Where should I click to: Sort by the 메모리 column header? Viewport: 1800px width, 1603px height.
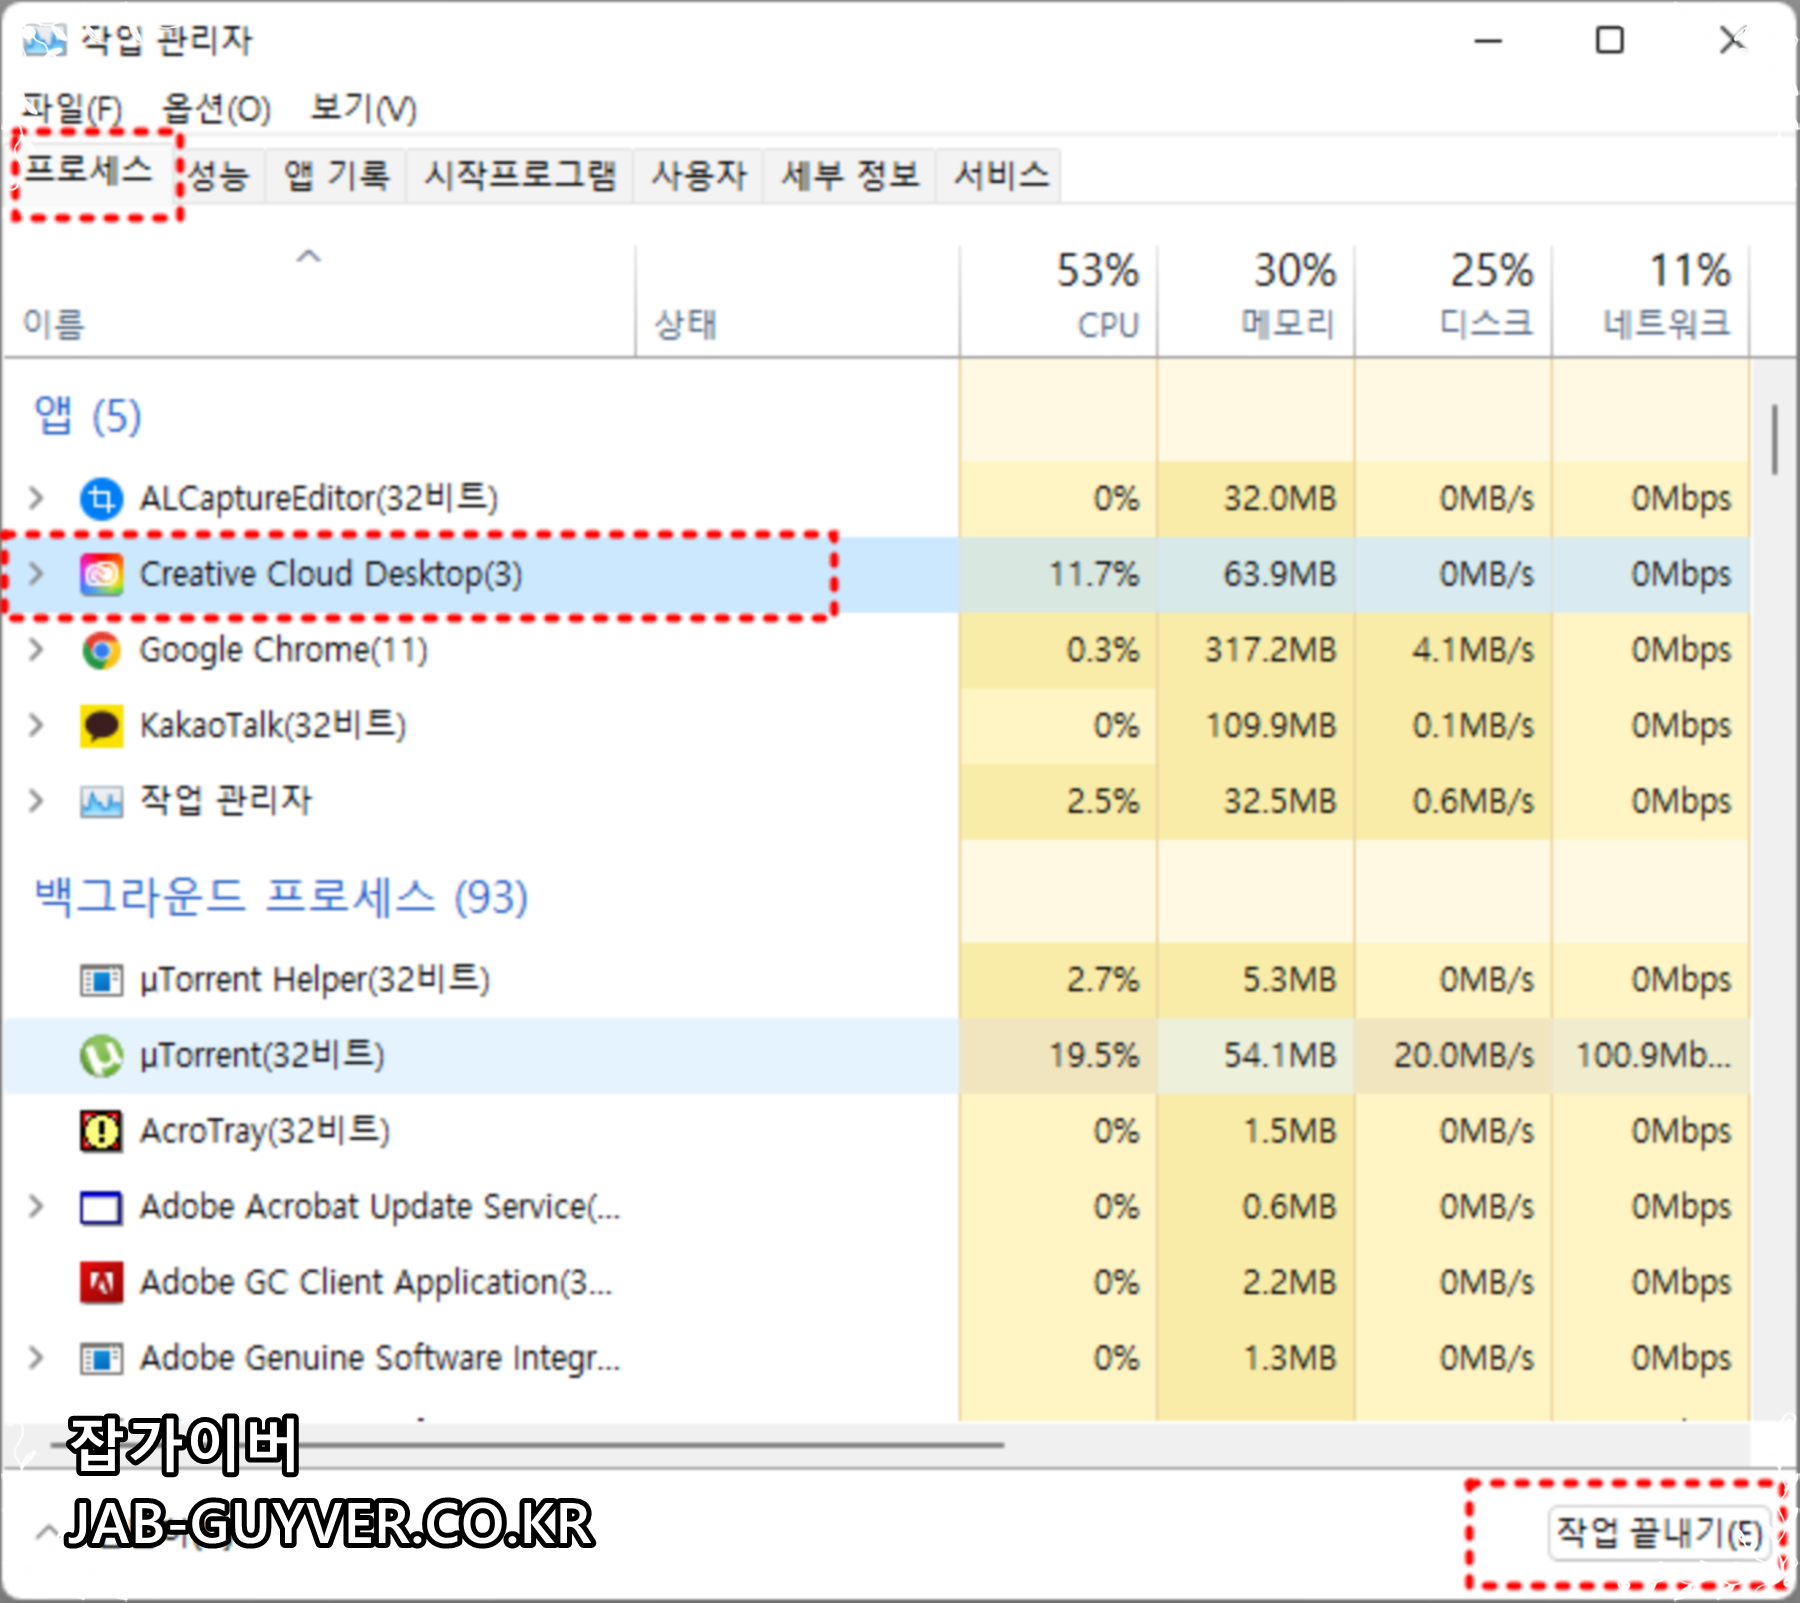(1256, 300)
